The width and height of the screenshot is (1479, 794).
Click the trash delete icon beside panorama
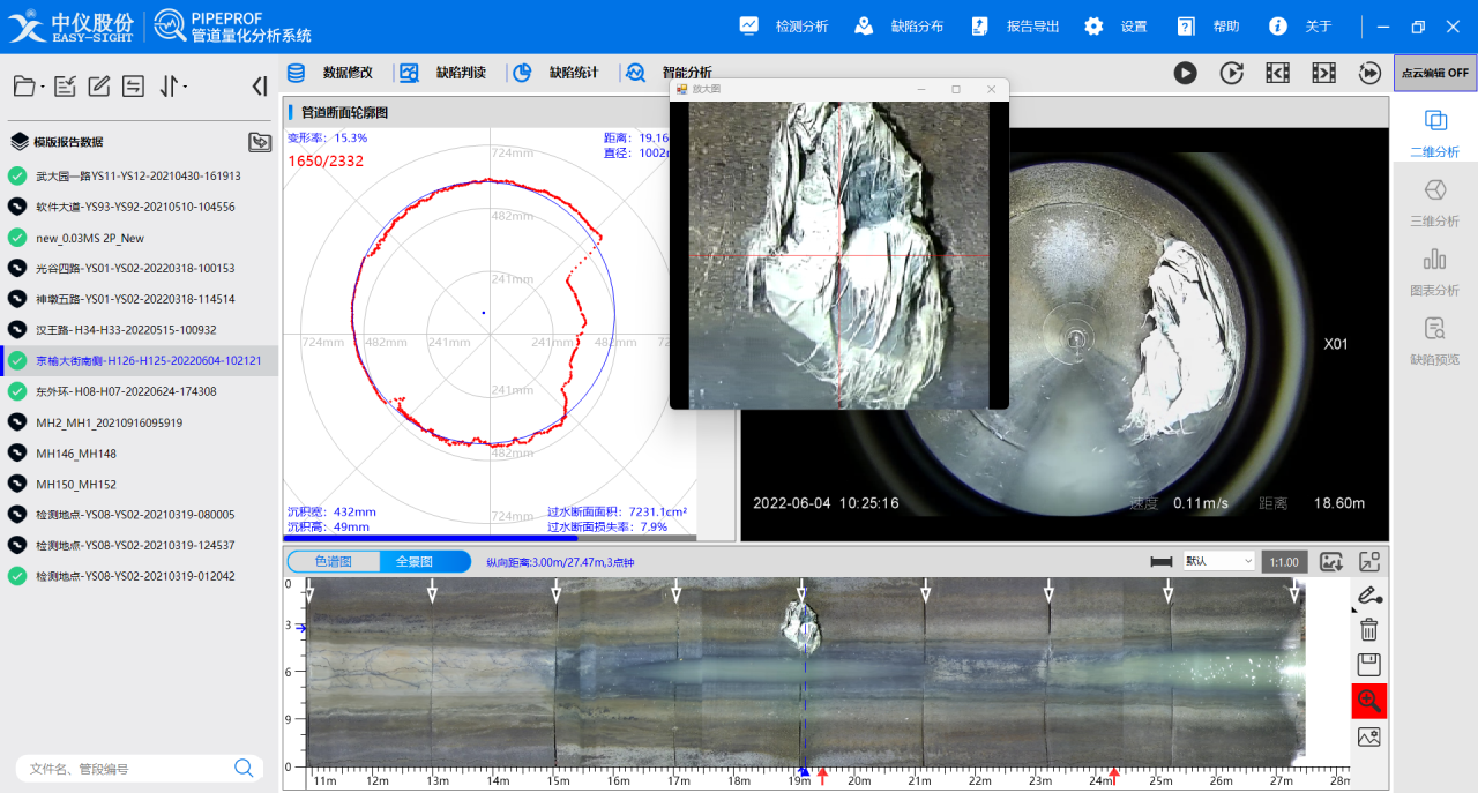(1369, 630)
